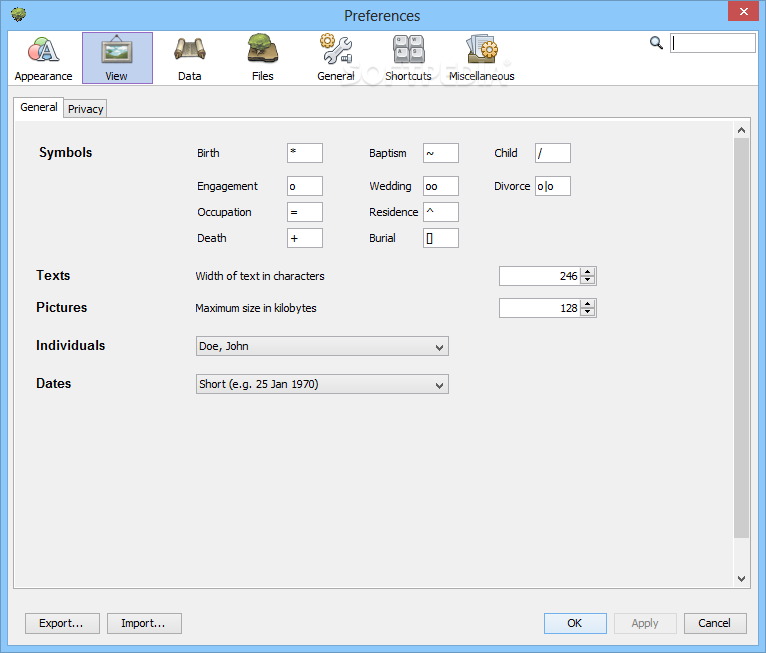Click the Individuals section heading
The height and width of the screenshot is (653, 766).
(71, 346)
